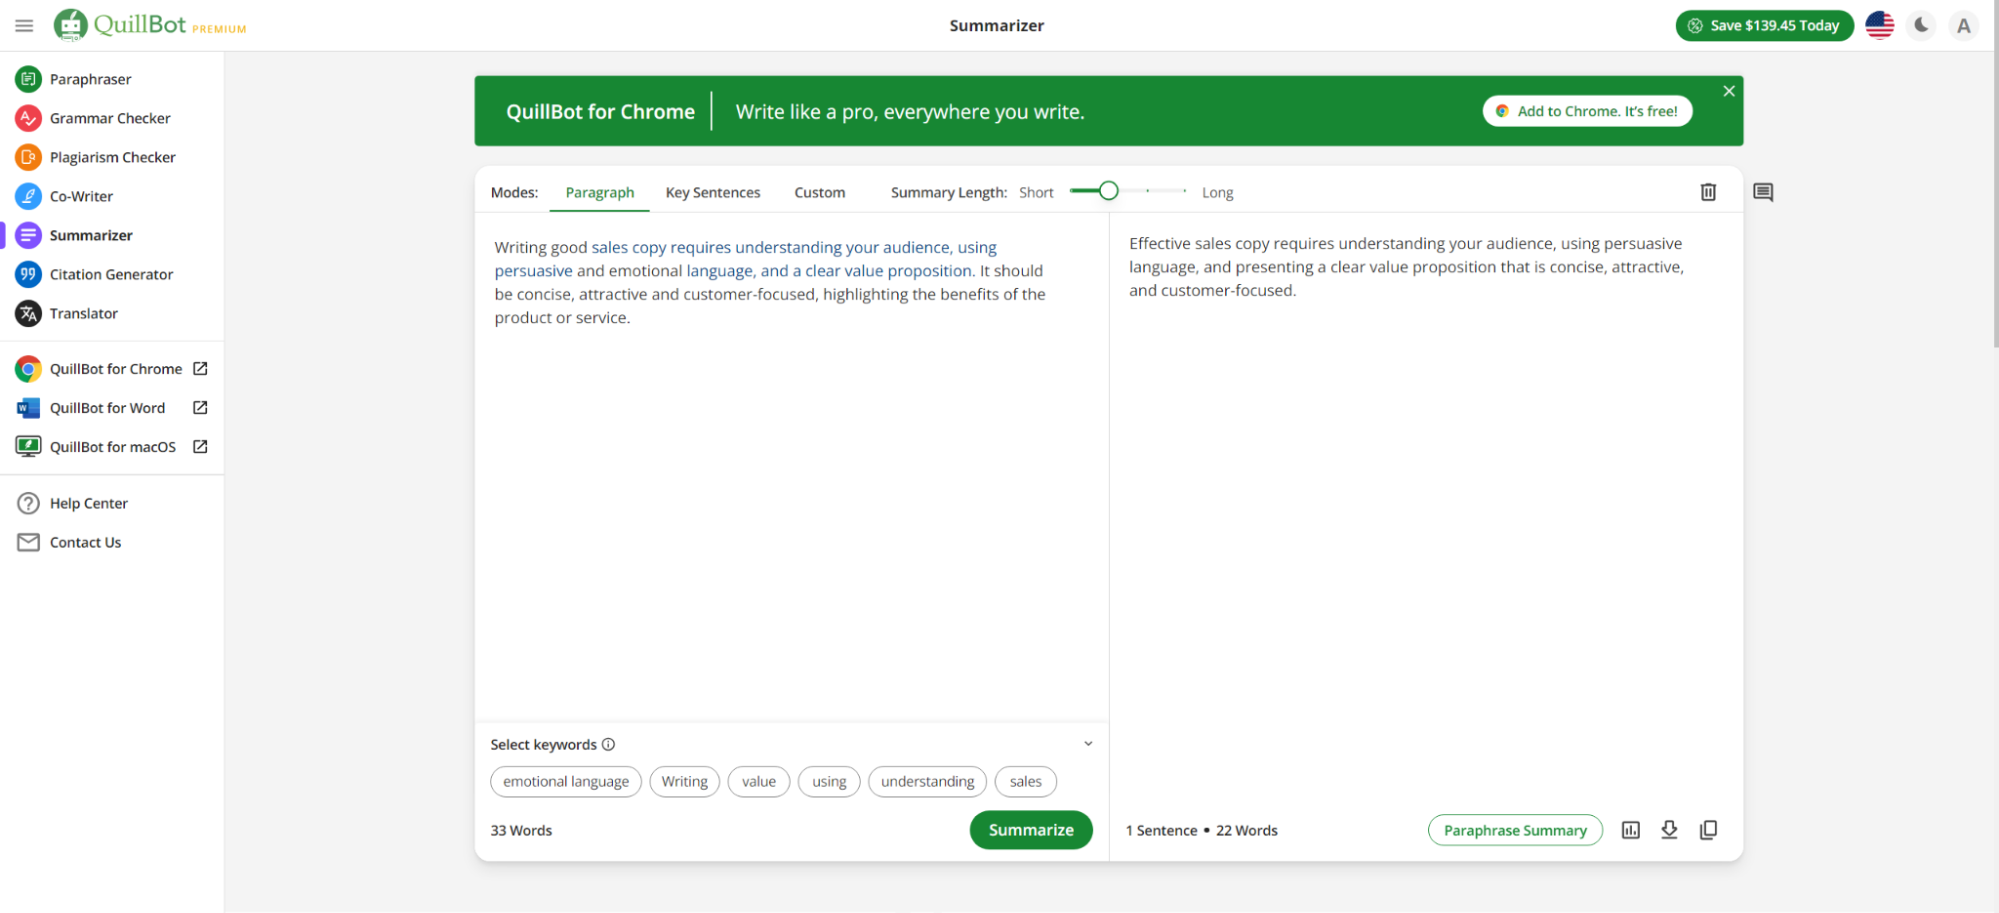
Task: Switch to Paragraph mode tab
Action: coord(600,192)
